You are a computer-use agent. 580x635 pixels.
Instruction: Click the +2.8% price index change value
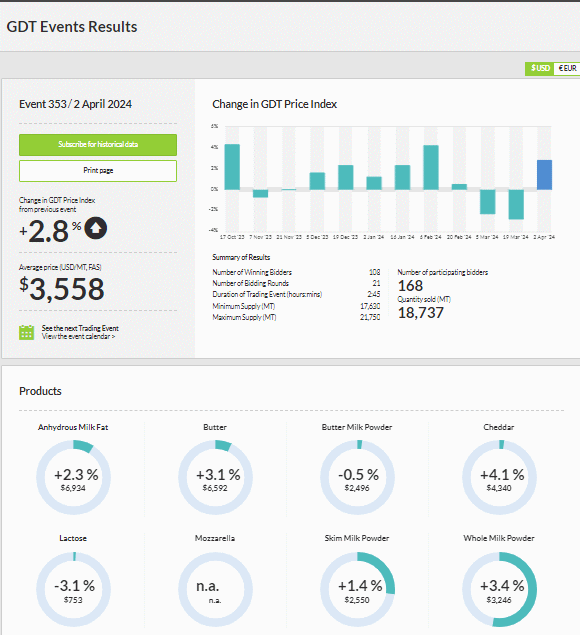pyautogui.click(x=50, y=231)
